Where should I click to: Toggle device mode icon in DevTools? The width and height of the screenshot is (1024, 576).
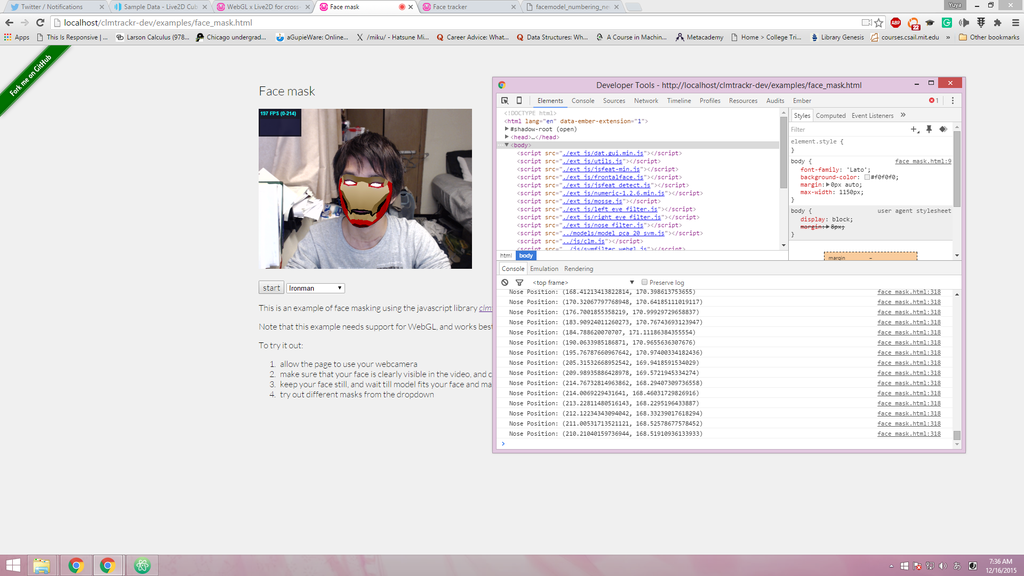click(x=519, y=101)
